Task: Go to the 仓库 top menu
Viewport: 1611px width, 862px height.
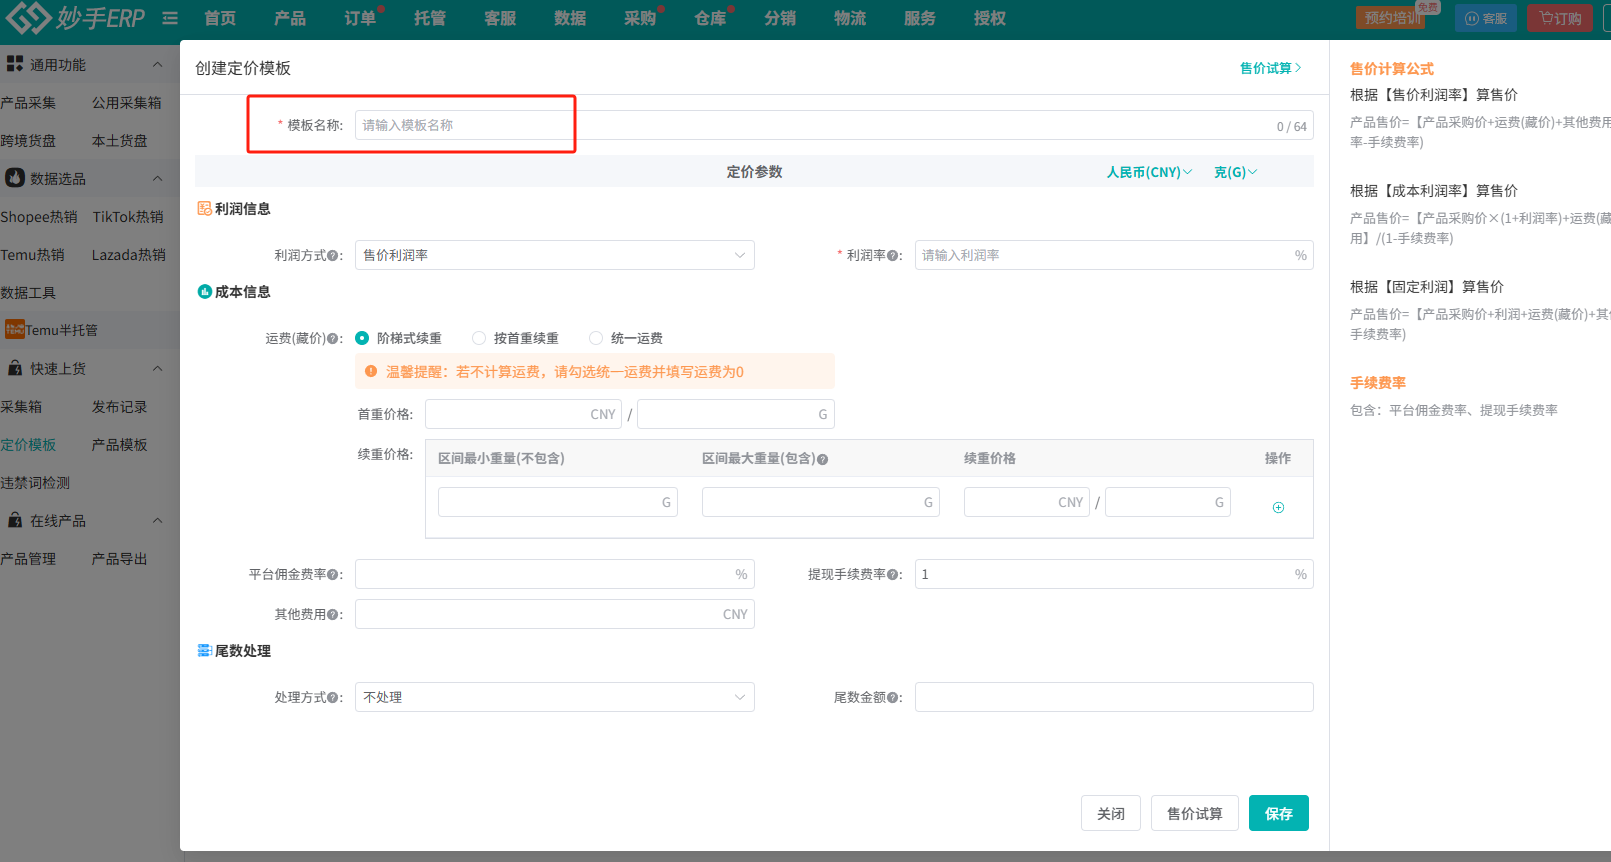Action: pos(710,18)
